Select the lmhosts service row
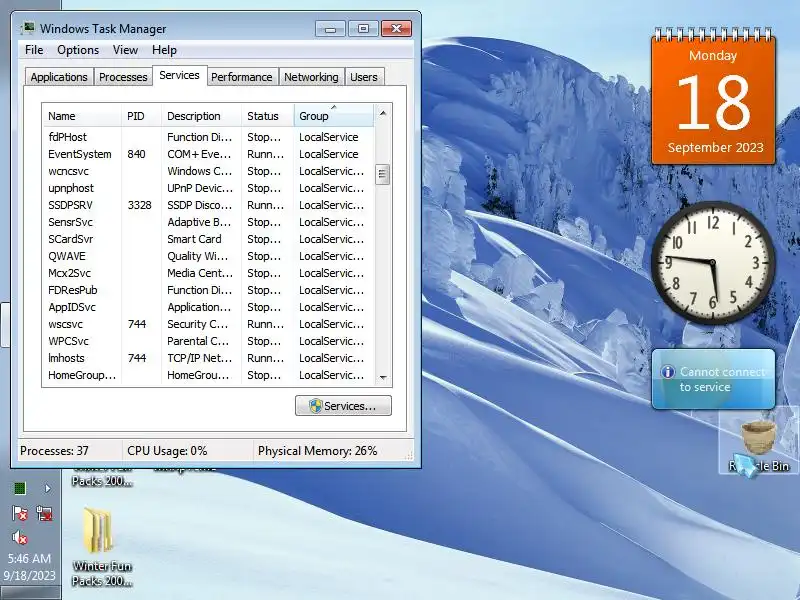This screenshot has height=600, width=800. 209,358
